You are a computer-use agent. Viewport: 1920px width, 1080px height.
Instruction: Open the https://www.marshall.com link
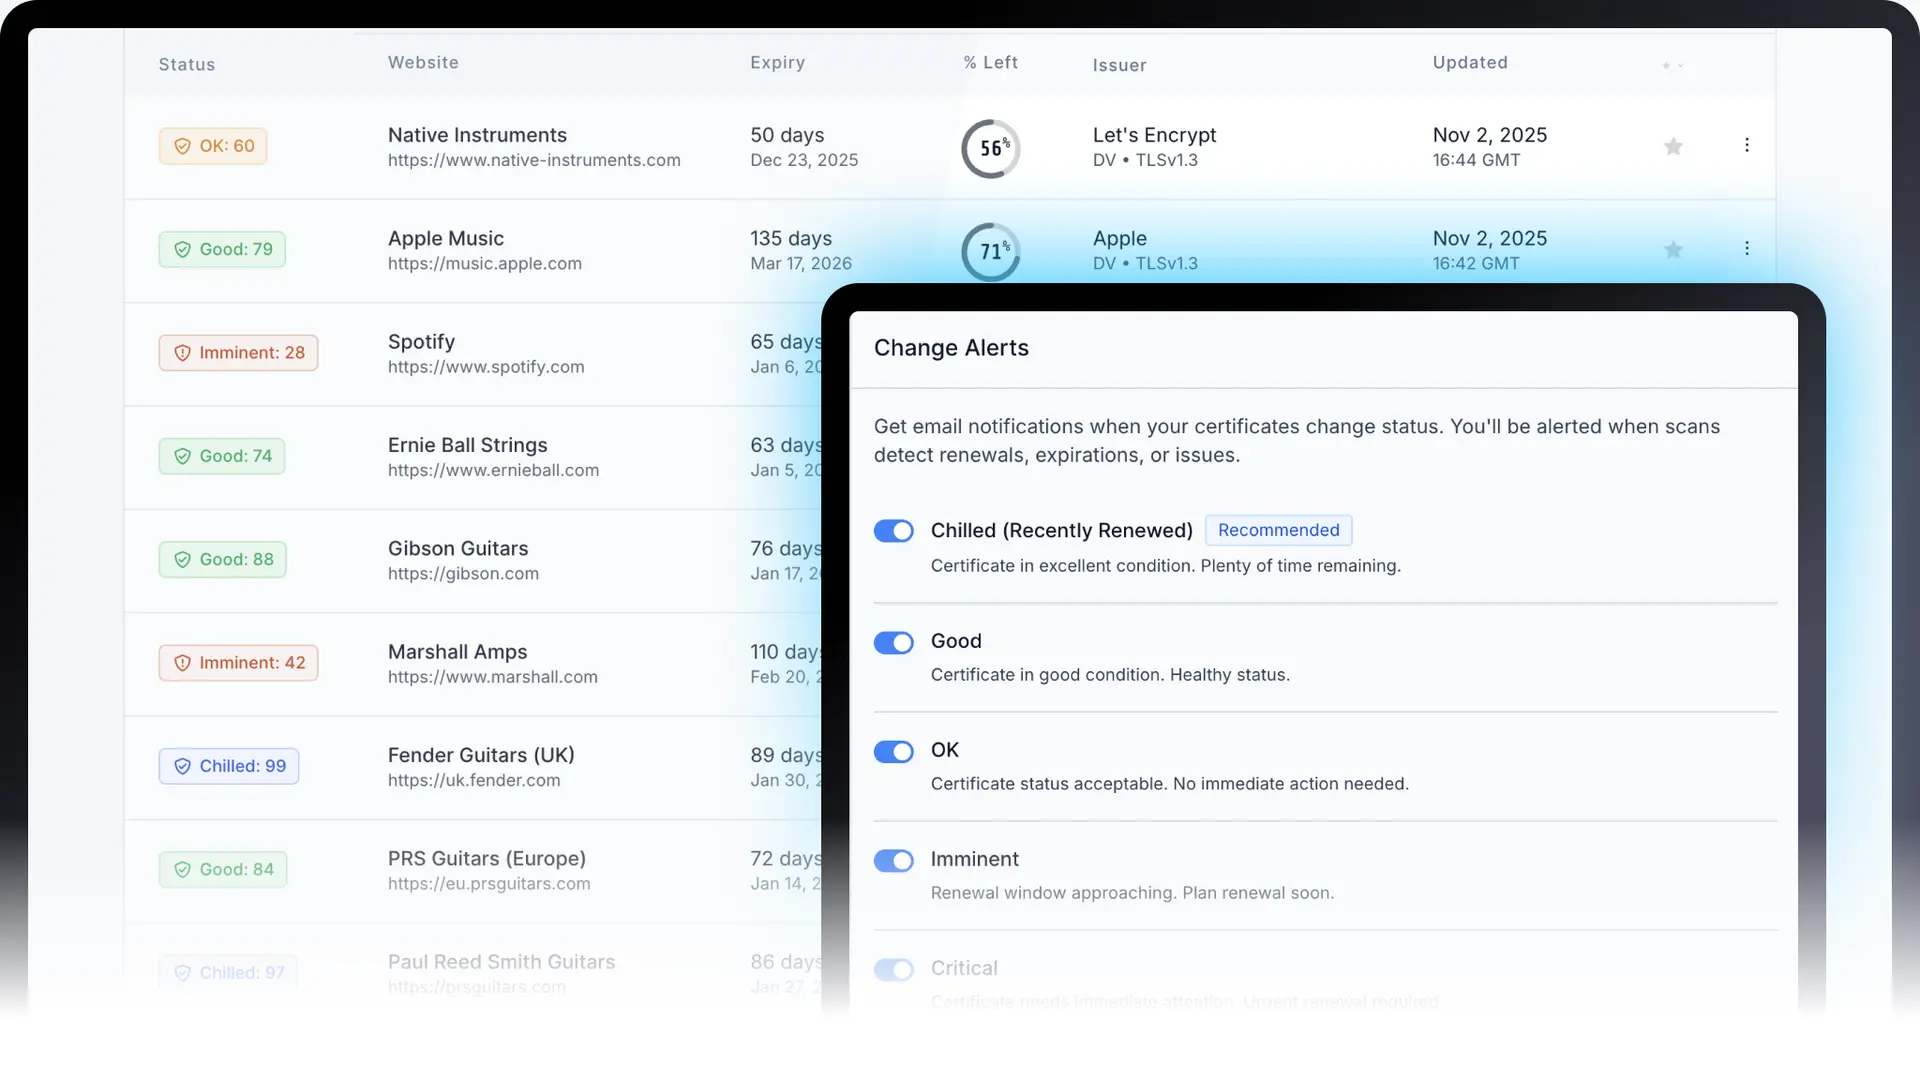(493, 677)
